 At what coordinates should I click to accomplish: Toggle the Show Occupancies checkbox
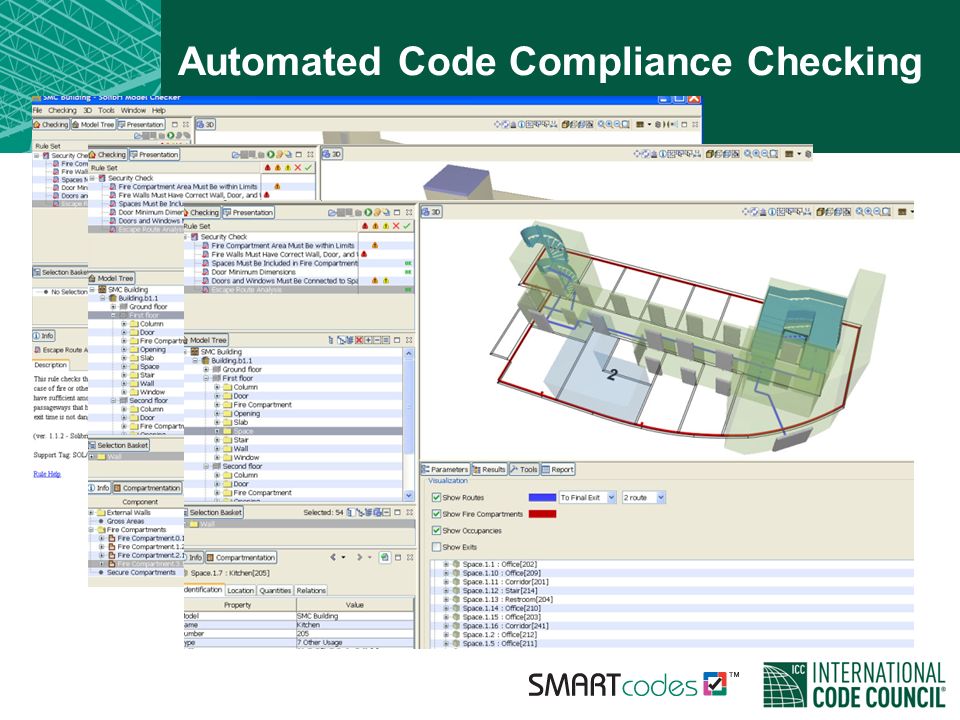(436, 530)
